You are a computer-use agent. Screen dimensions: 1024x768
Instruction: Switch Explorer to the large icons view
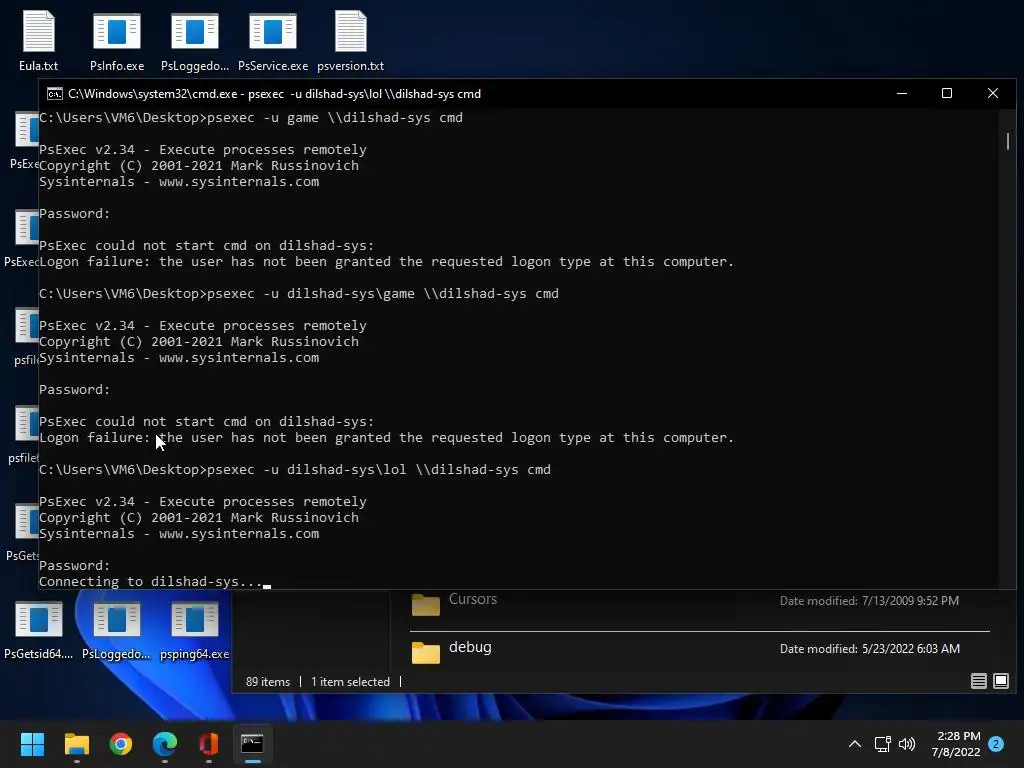[x=1000, y=681]
